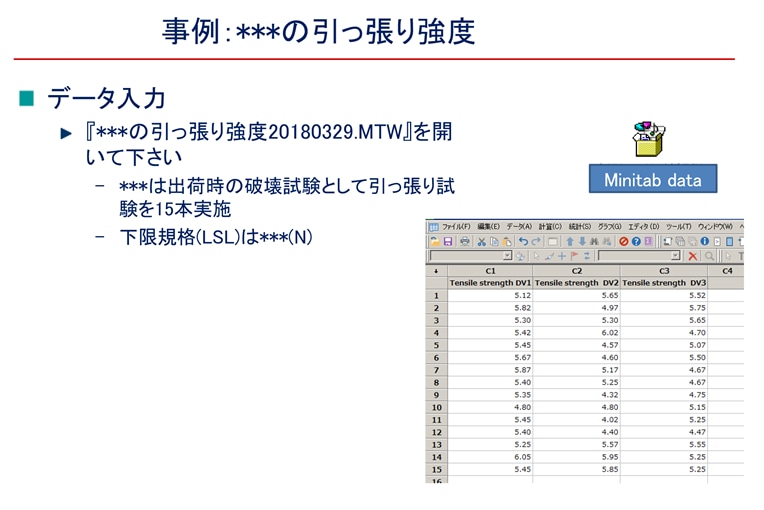Click the blue Help question mark icon
Screen dimensions: 764x510
tap(636, 242)
